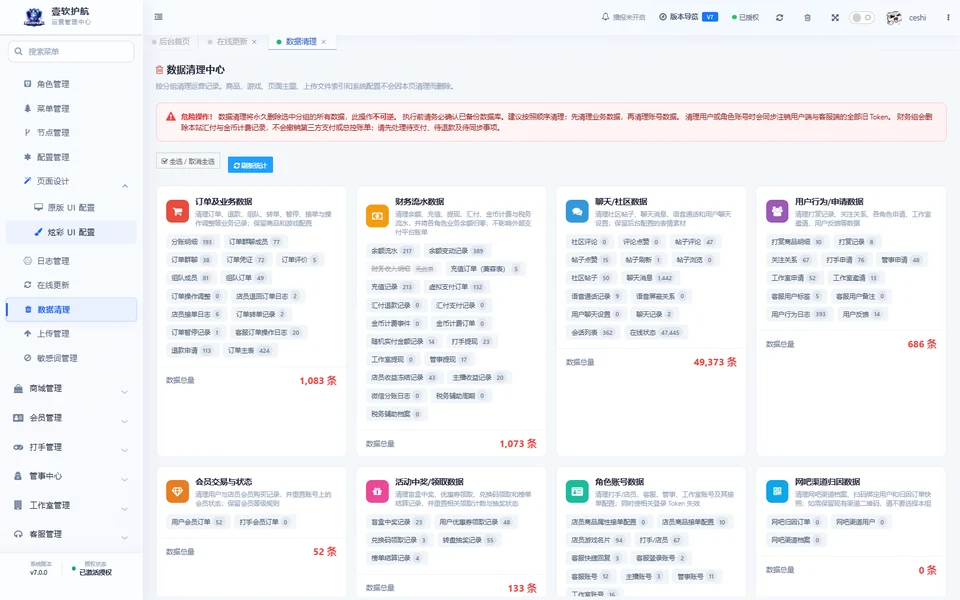Select the 聊天/社区数据 chat icon
Image resolution: width=960 pixels, height=600 pixels.
577,211
